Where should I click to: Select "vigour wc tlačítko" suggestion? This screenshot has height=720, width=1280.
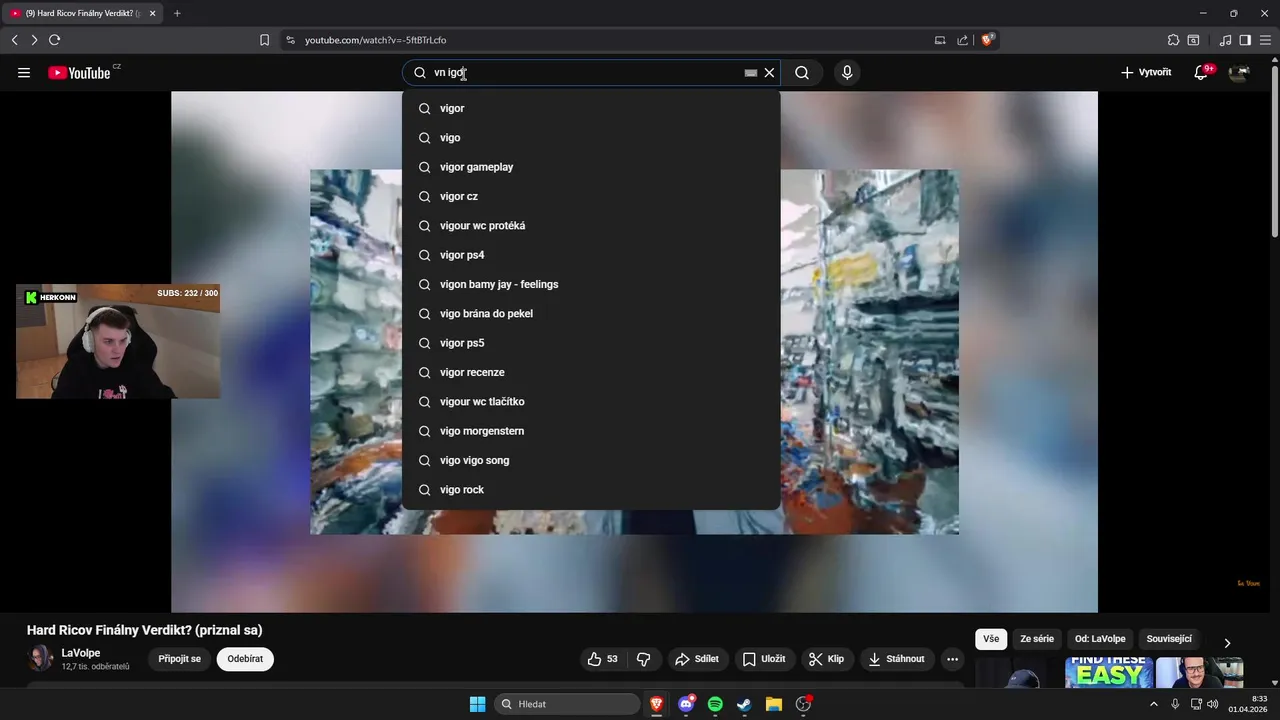(x=591, y=402)
